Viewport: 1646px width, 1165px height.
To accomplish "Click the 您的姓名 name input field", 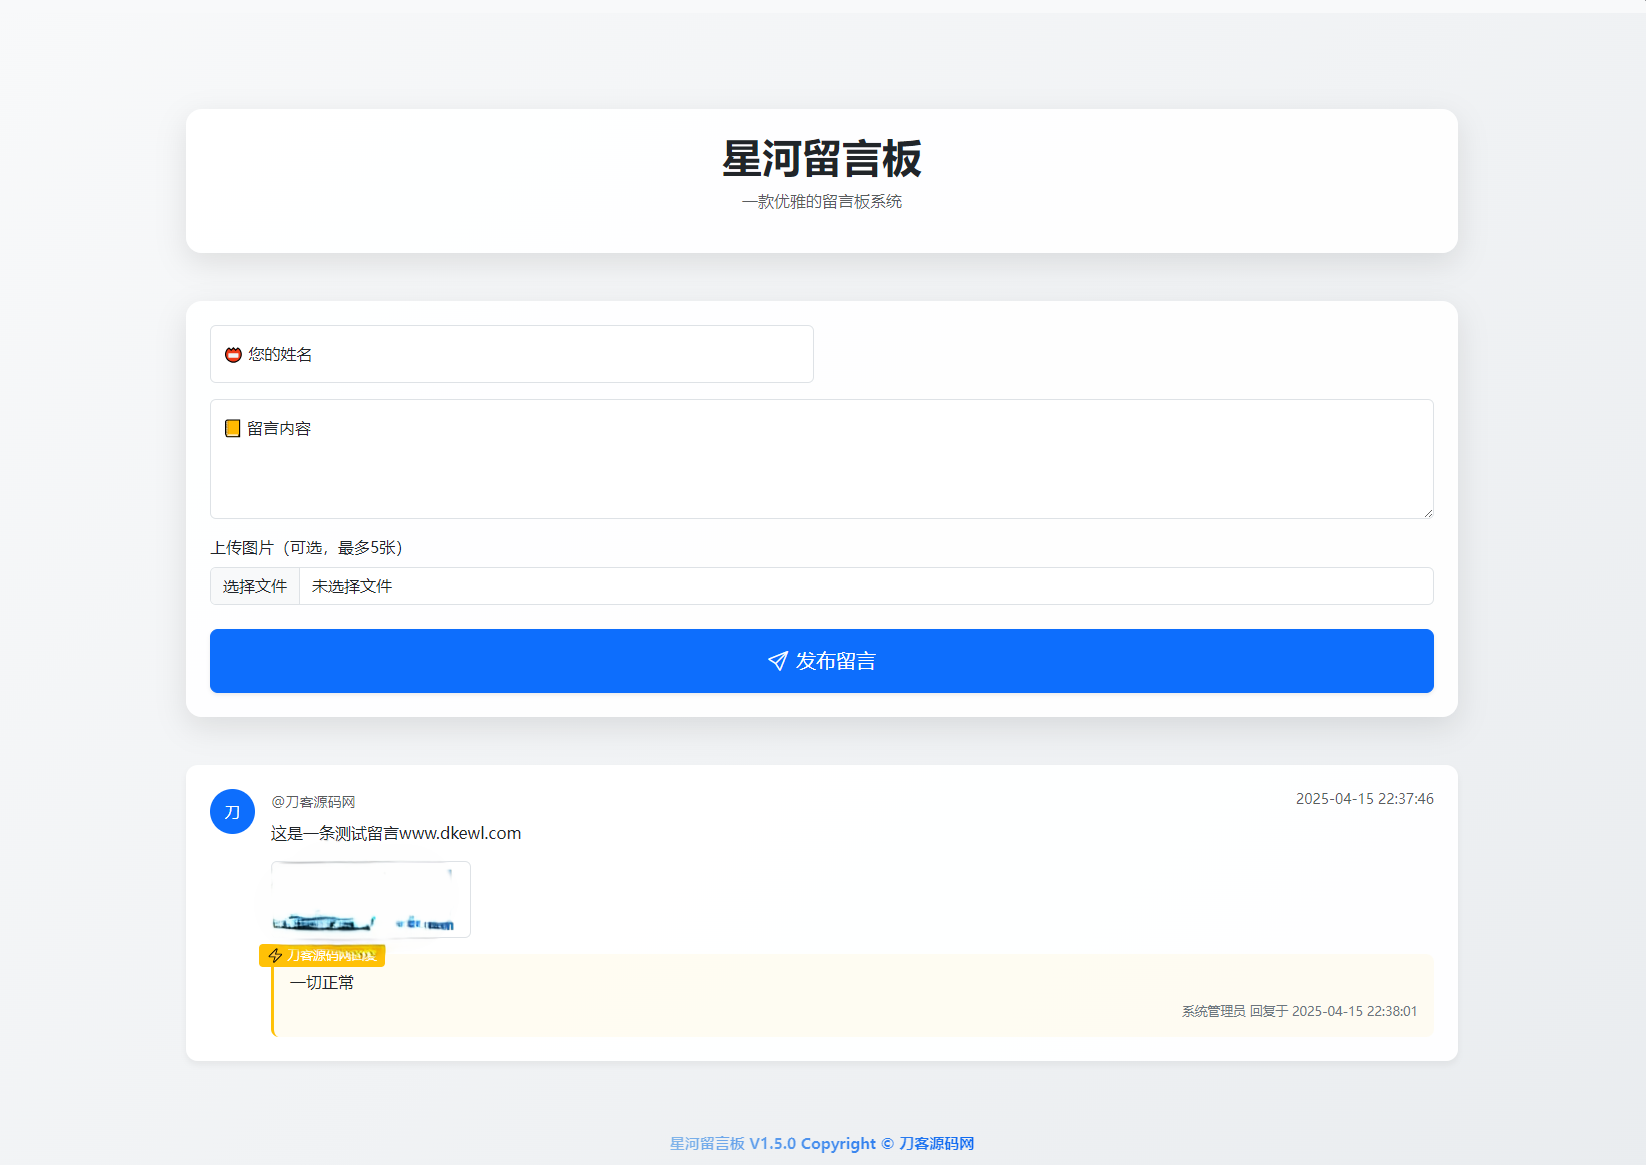I will (x=511, y=354).
